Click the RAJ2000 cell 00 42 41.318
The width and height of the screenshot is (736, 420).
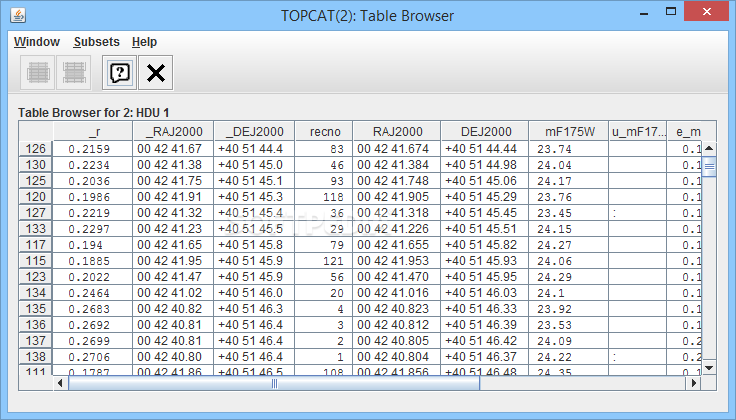coord(397,213)
